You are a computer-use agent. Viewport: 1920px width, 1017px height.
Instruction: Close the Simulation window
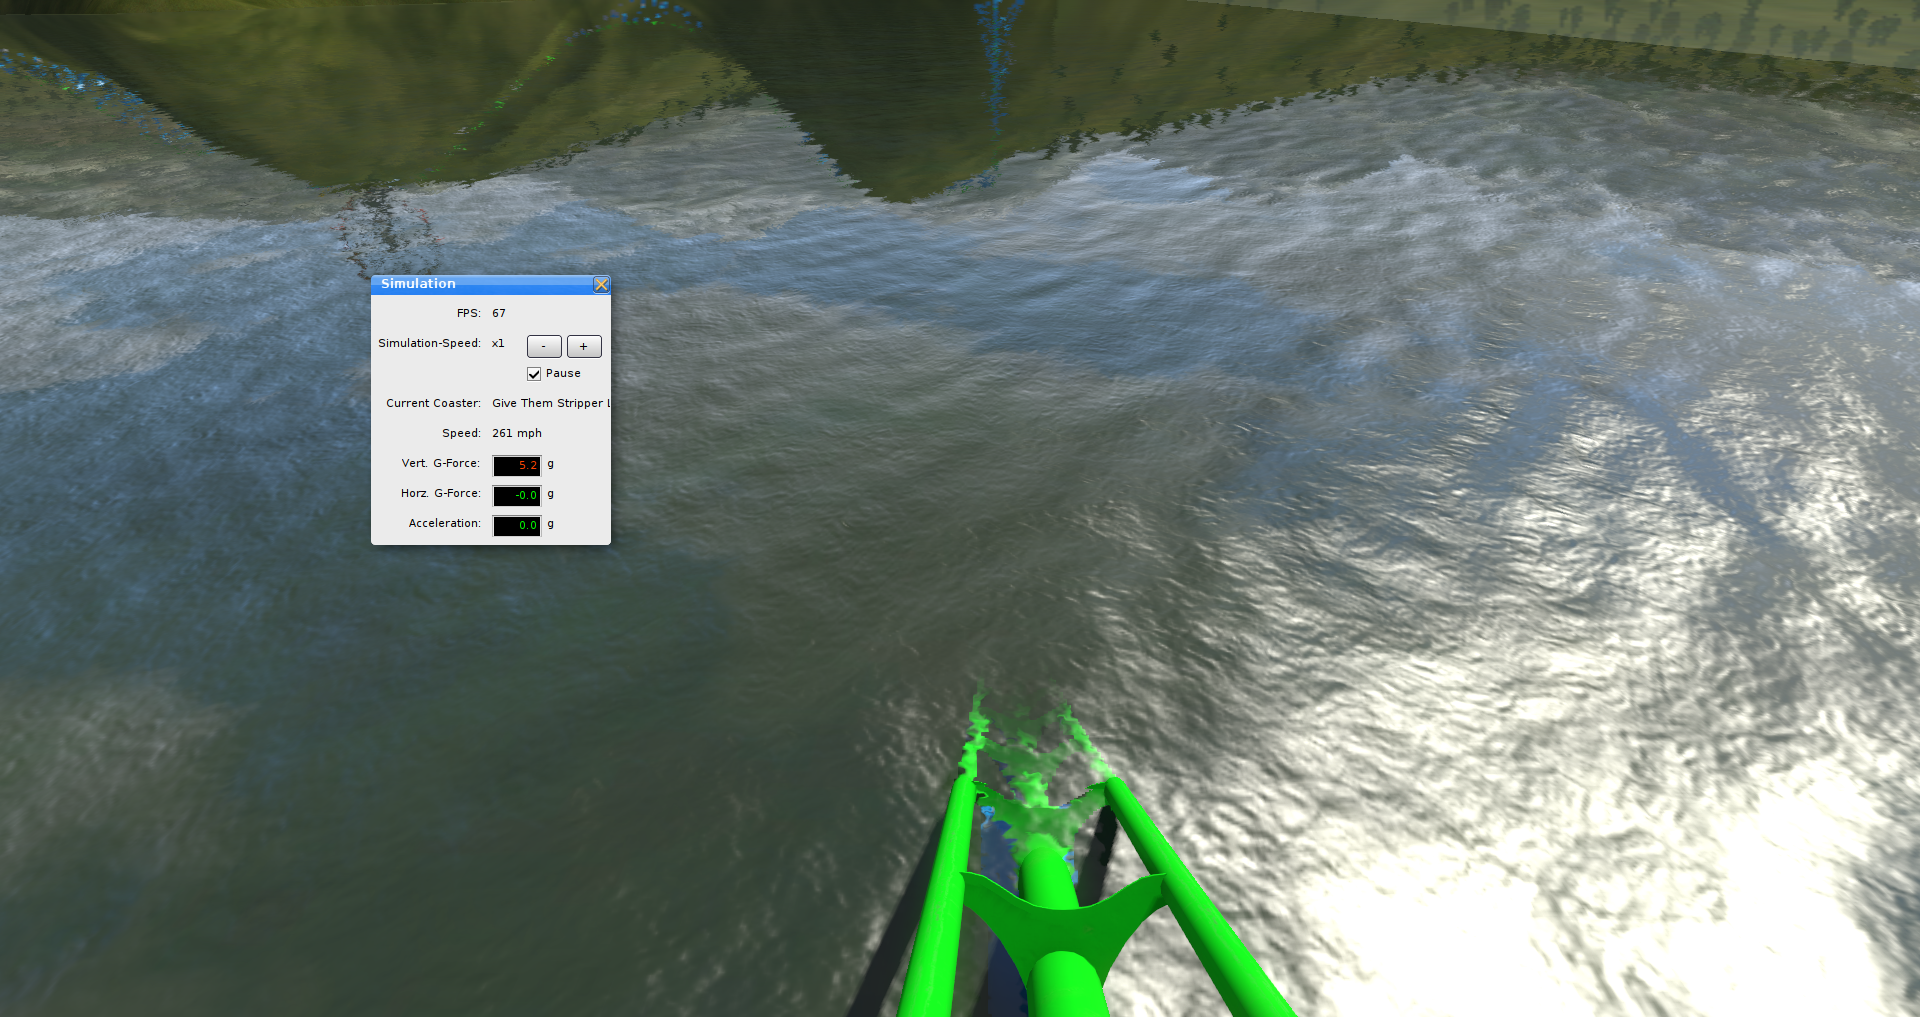[x=601, y=285]
